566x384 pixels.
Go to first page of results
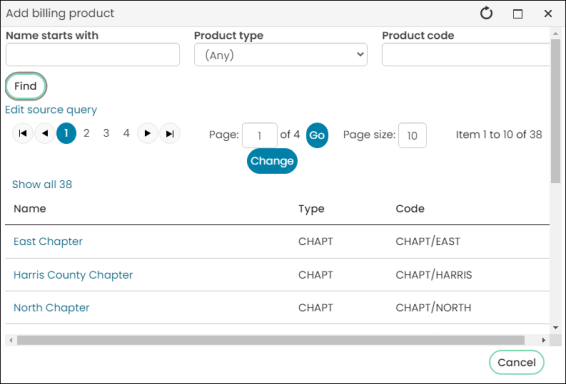(23, 133)
